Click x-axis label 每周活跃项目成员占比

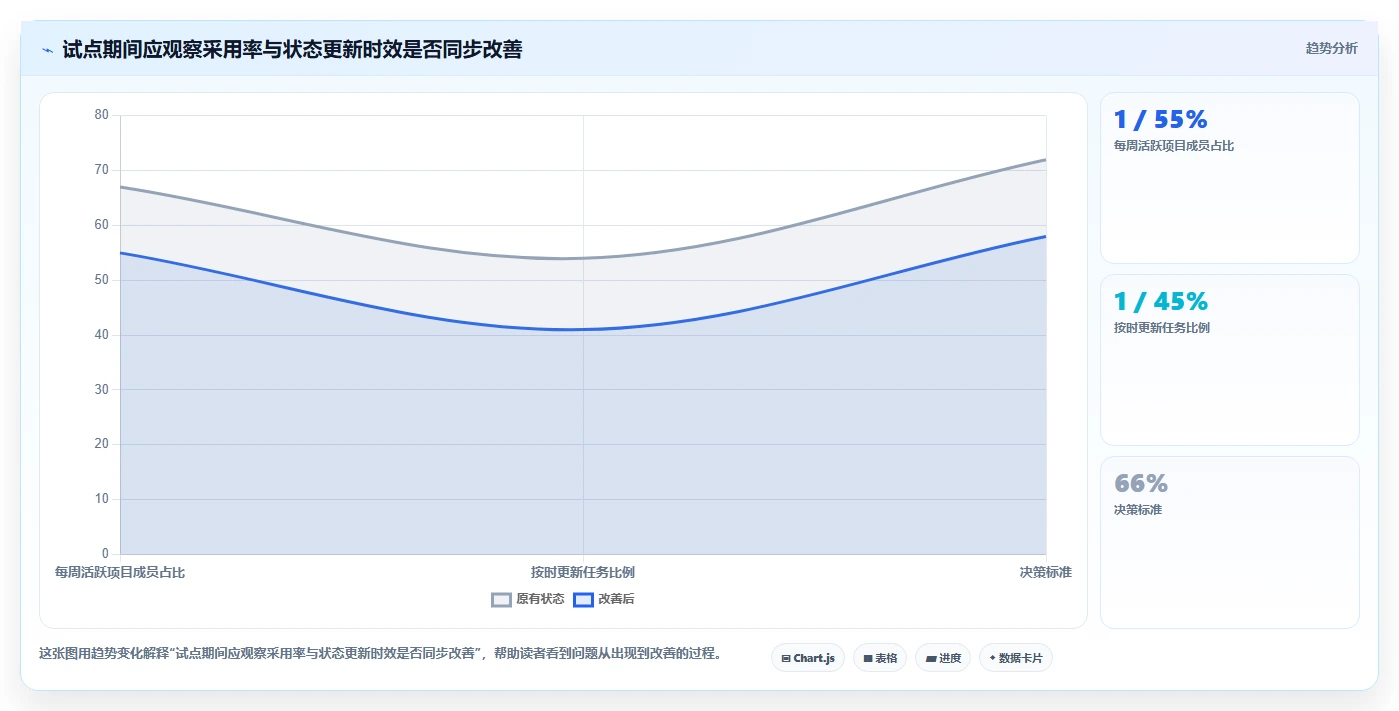click(120, 573)
